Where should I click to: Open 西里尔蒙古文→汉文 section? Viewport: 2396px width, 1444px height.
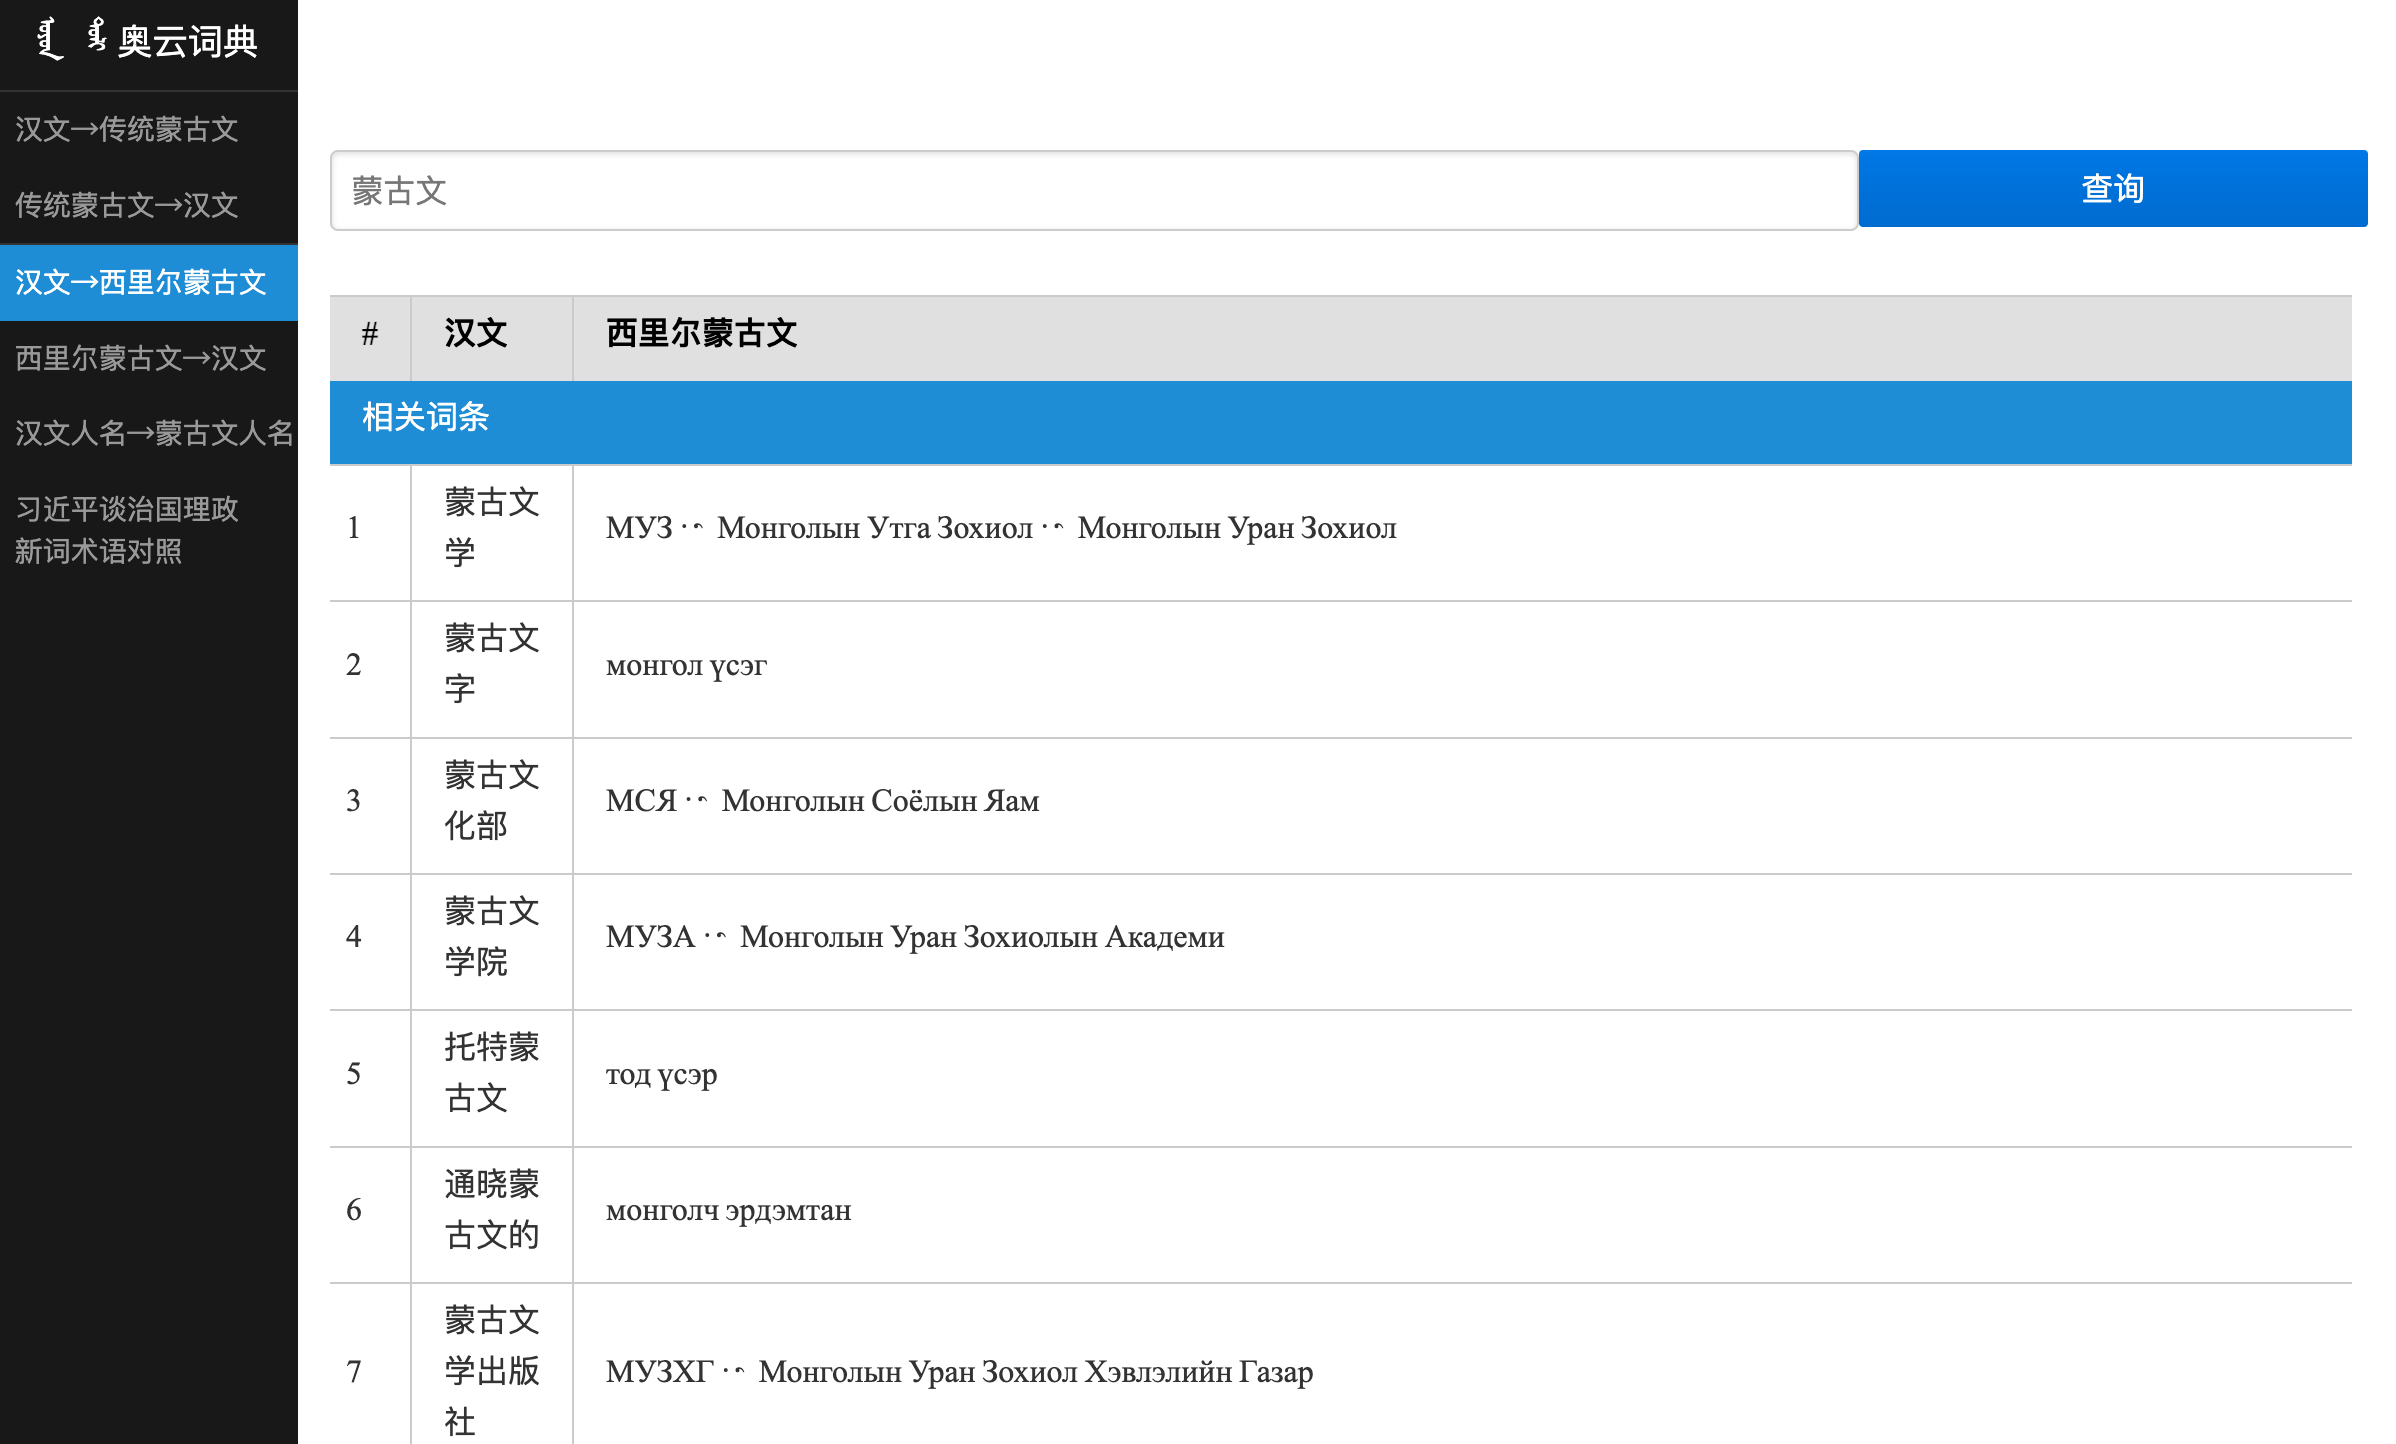click(138, 359)
